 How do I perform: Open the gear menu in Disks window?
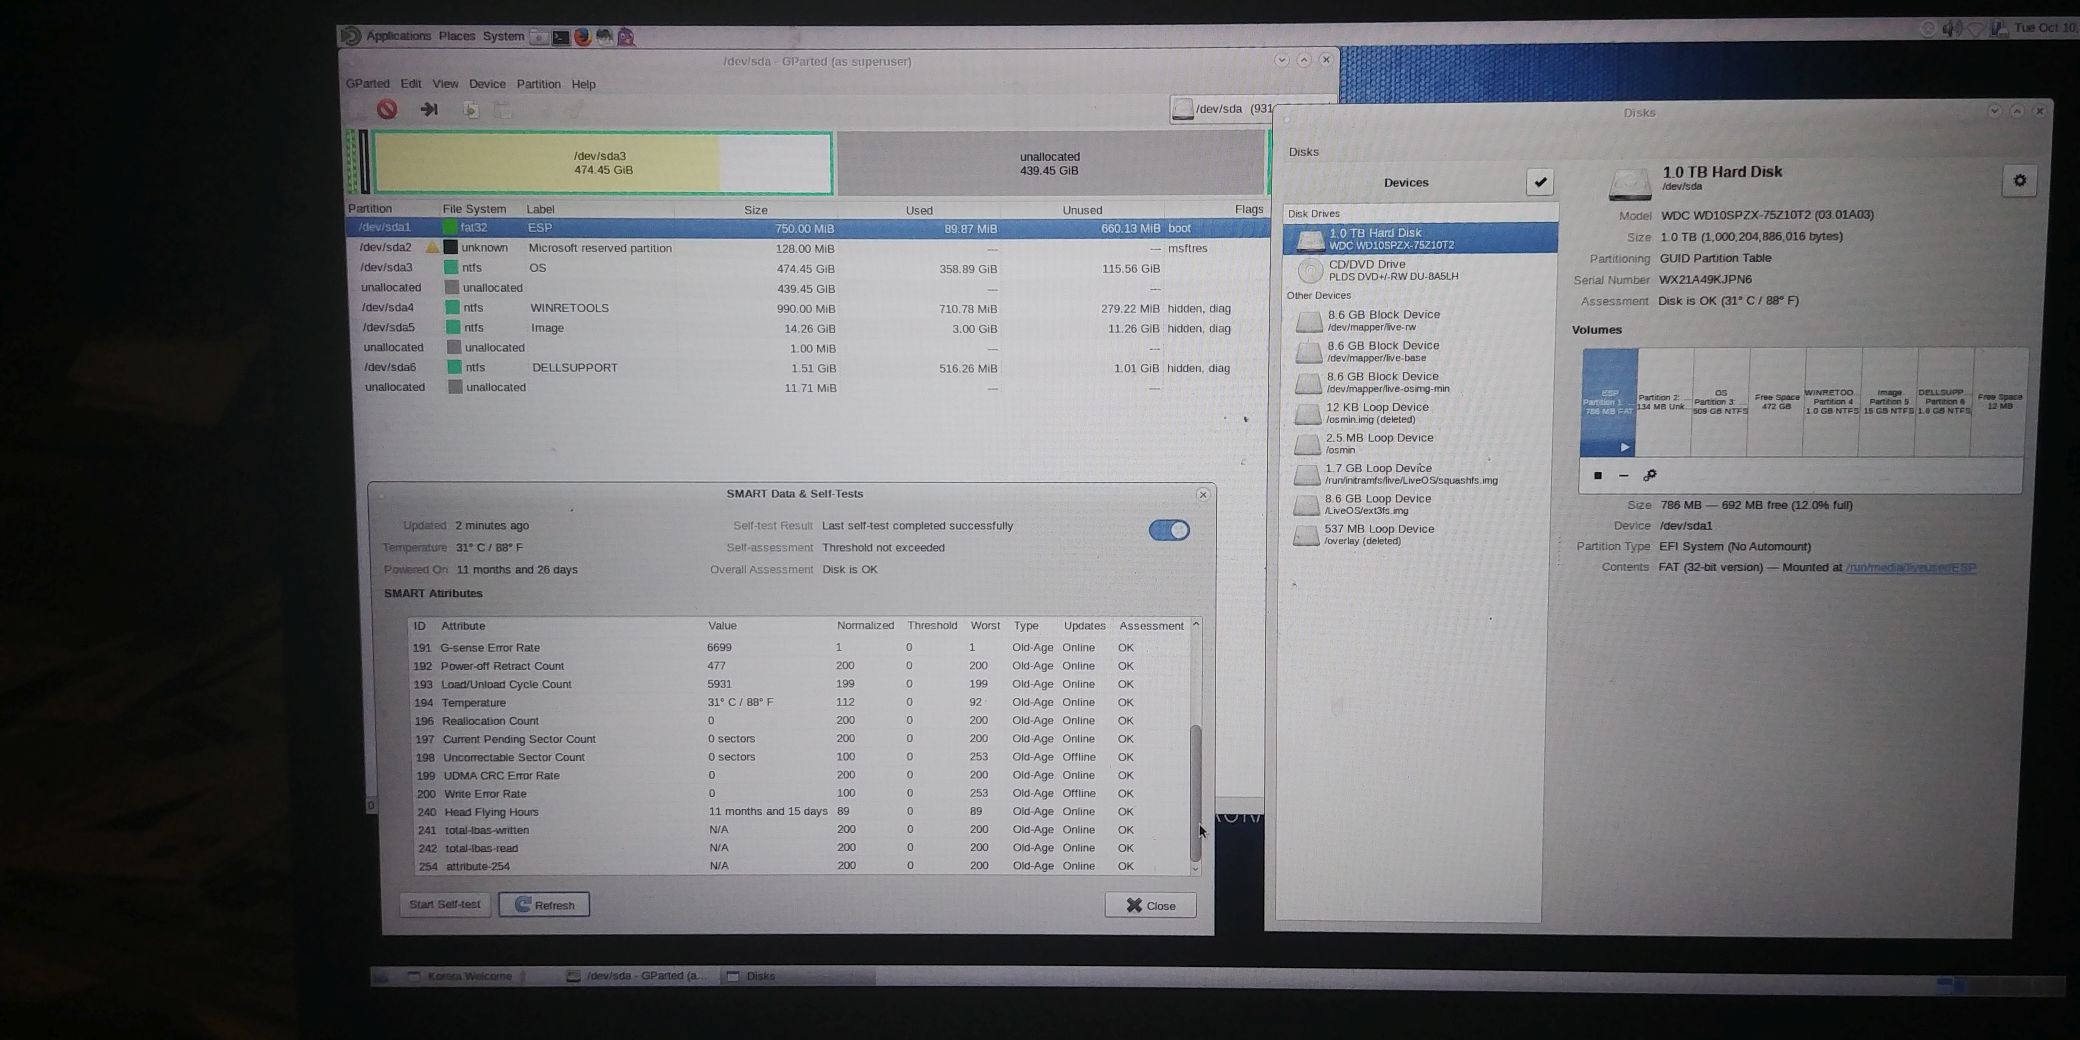(2019, 181)
